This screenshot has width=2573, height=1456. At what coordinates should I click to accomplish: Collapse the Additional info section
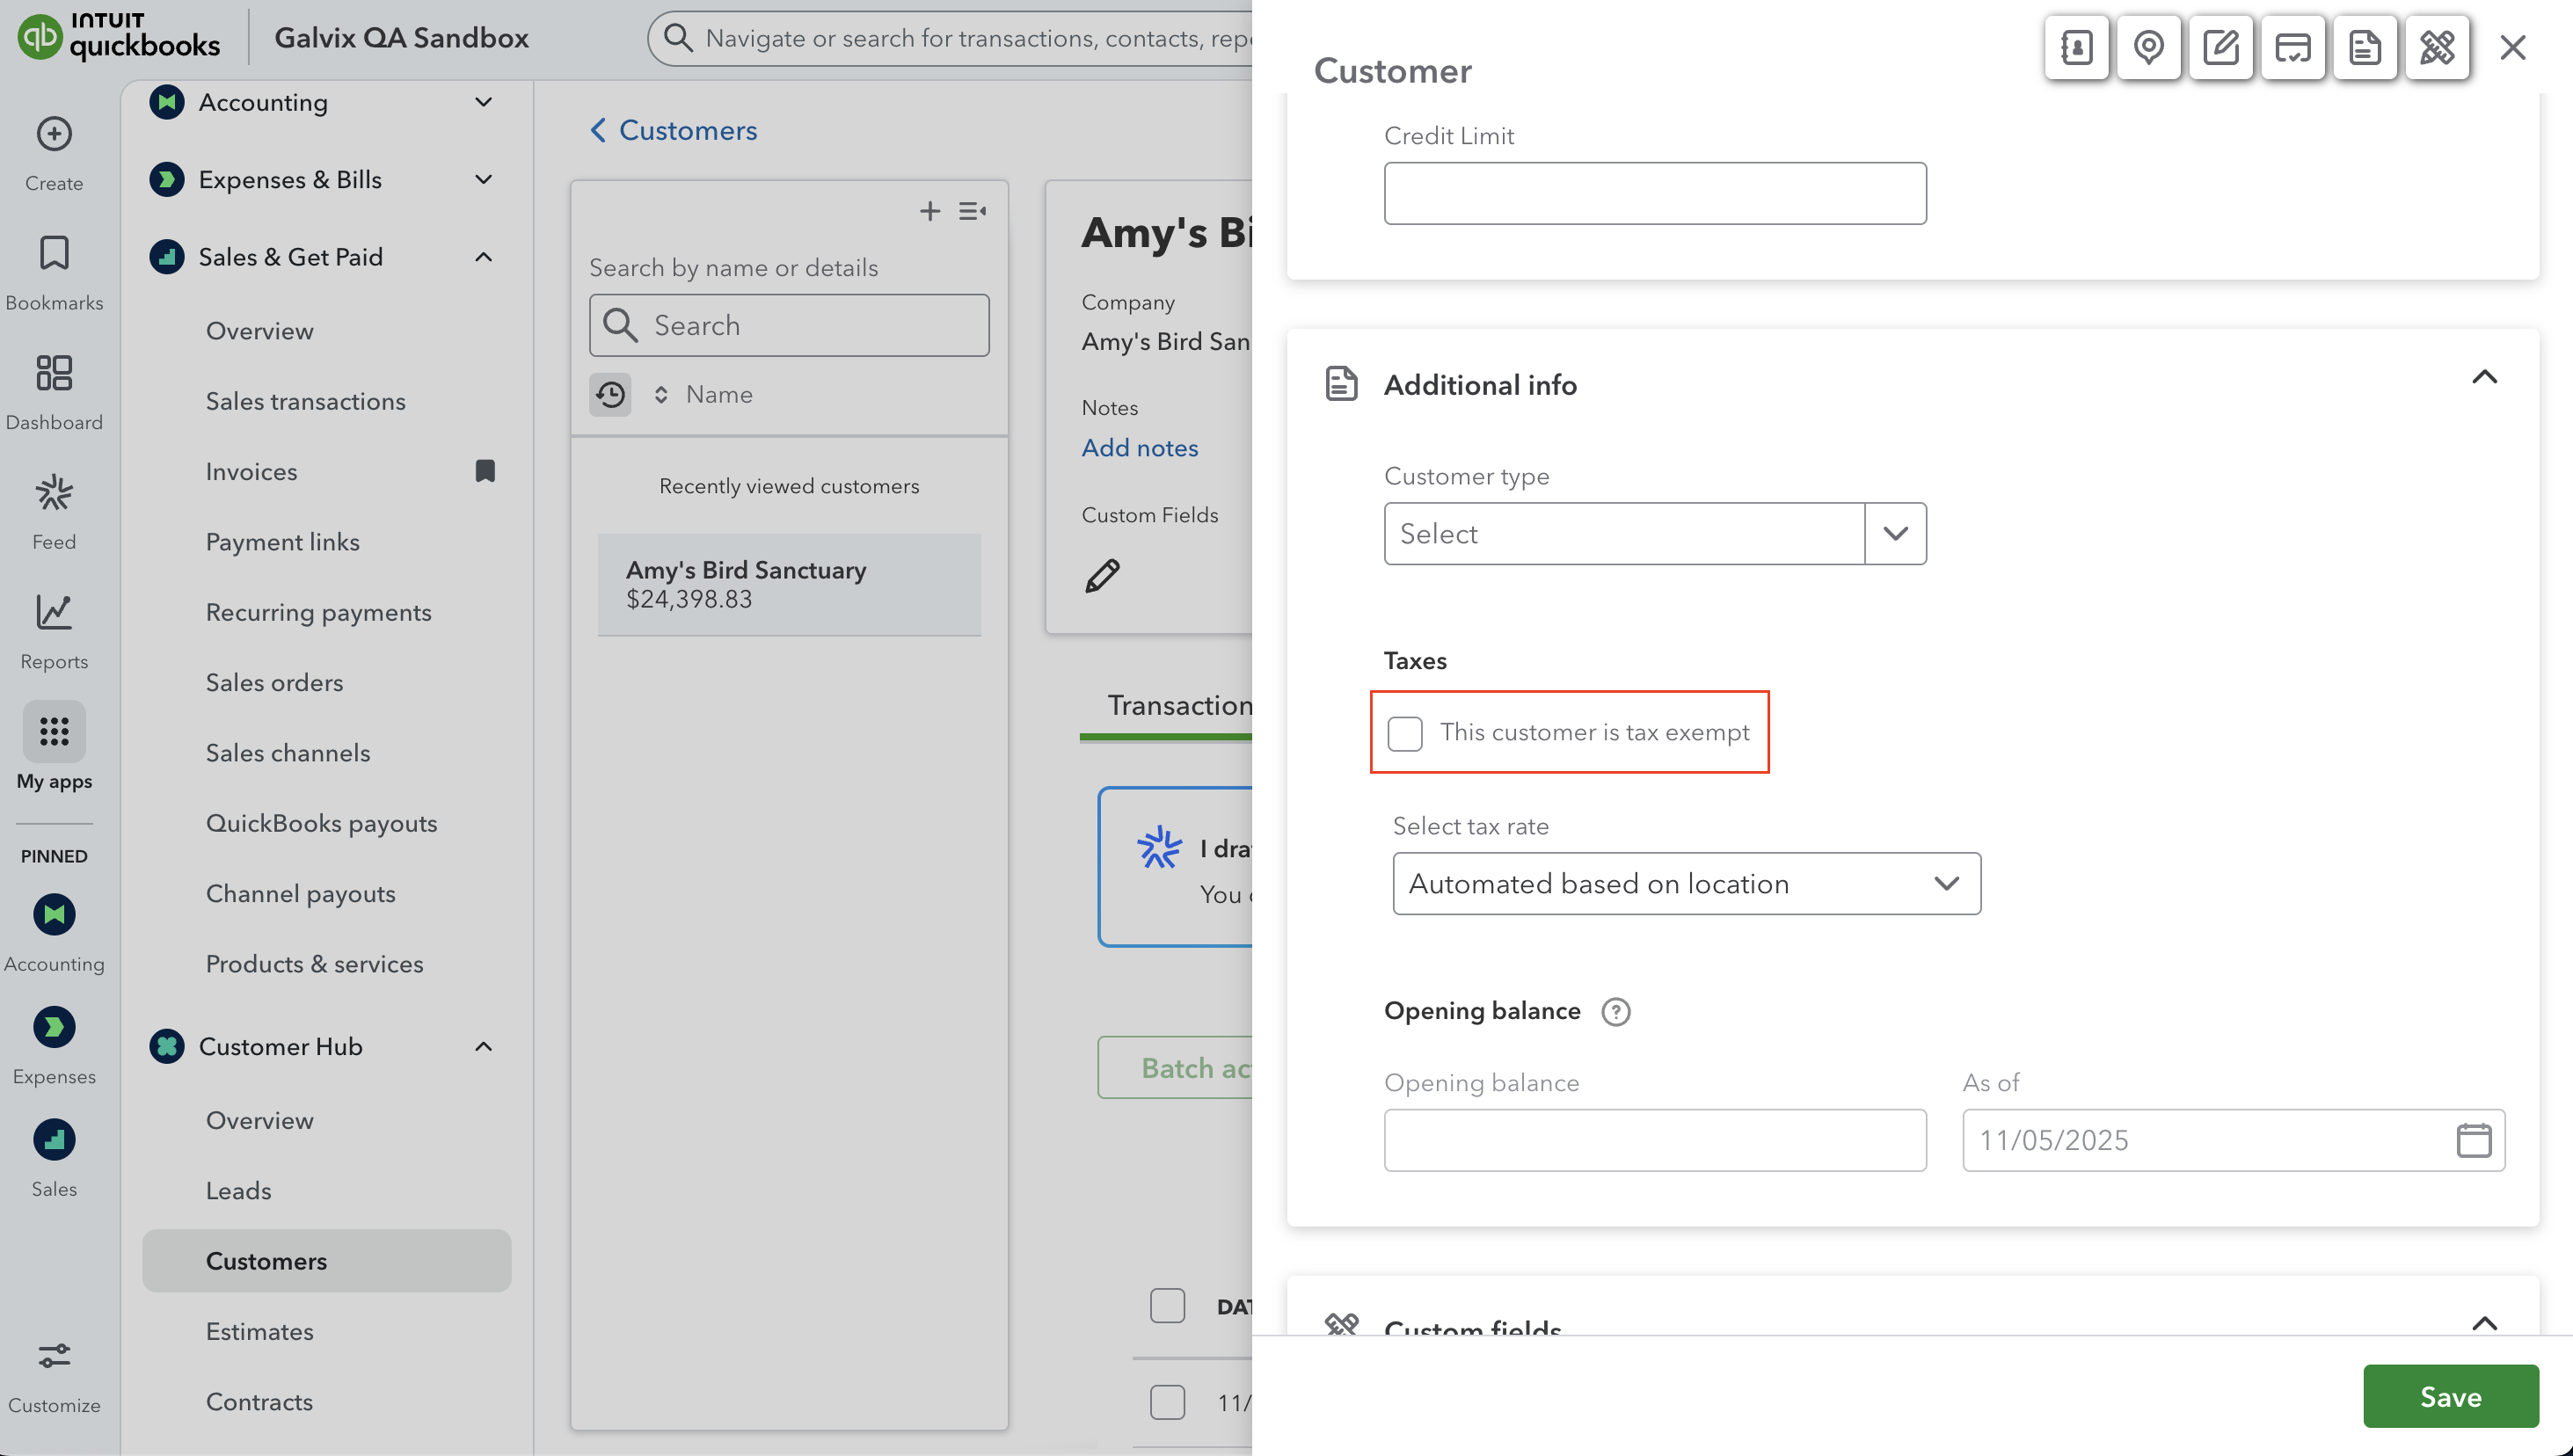pos(2484,377)
